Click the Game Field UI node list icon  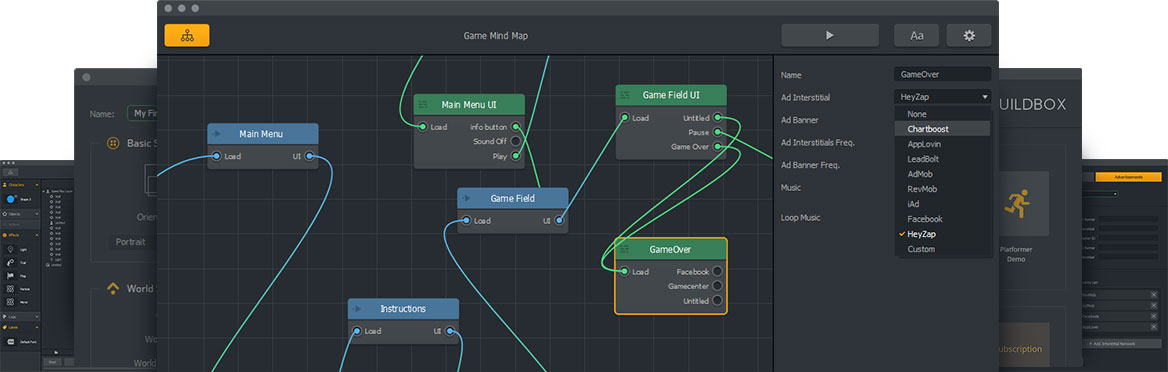[626, 95]
